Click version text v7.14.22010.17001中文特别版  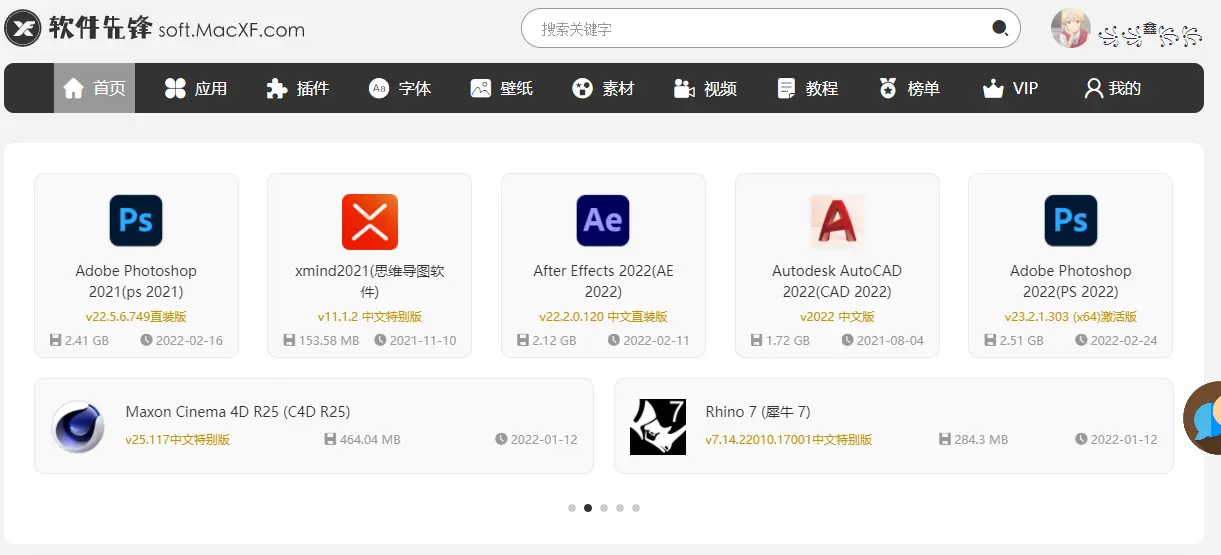tap(789, 440)
